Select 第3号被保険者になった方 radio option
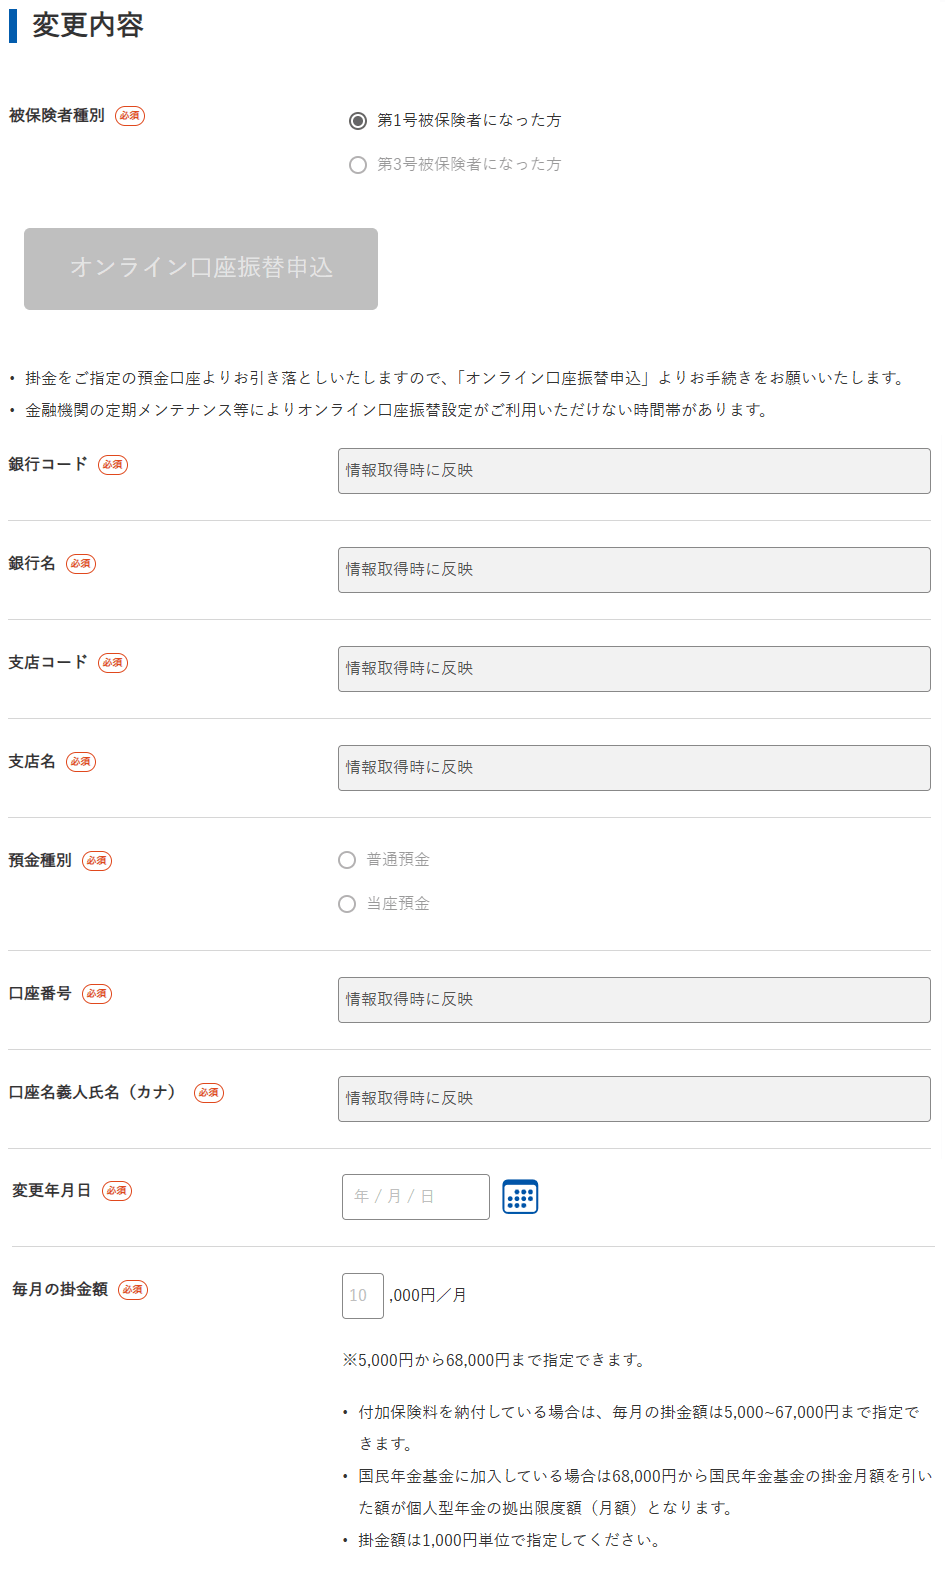 [358, 165]
